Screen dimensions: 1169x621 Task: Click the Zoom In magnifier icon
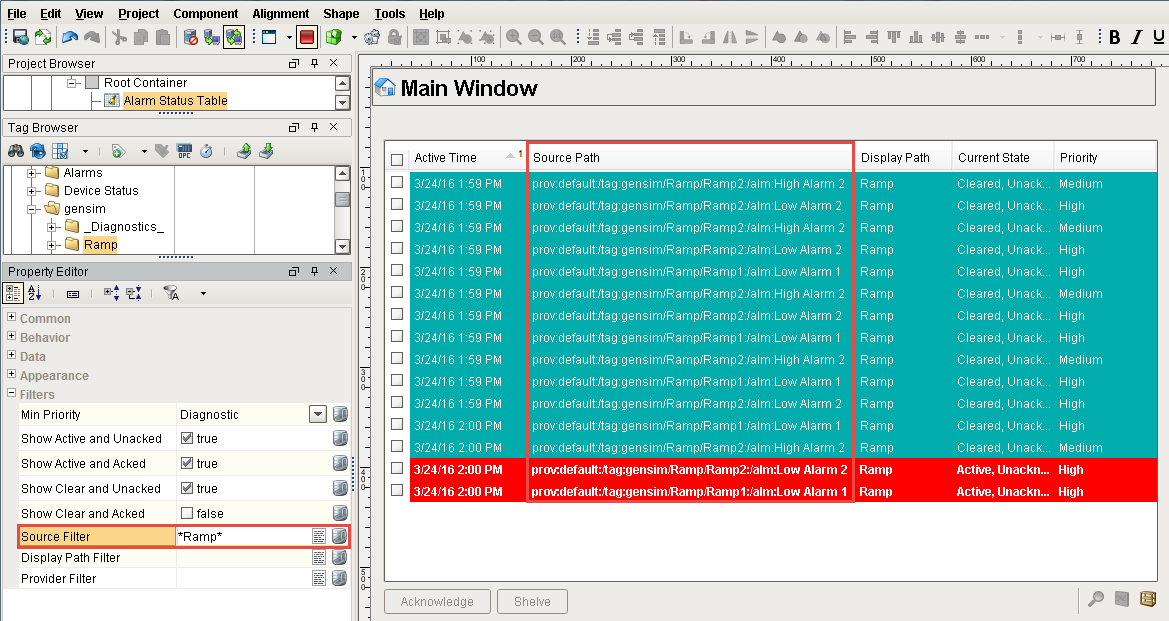point(514,37)
